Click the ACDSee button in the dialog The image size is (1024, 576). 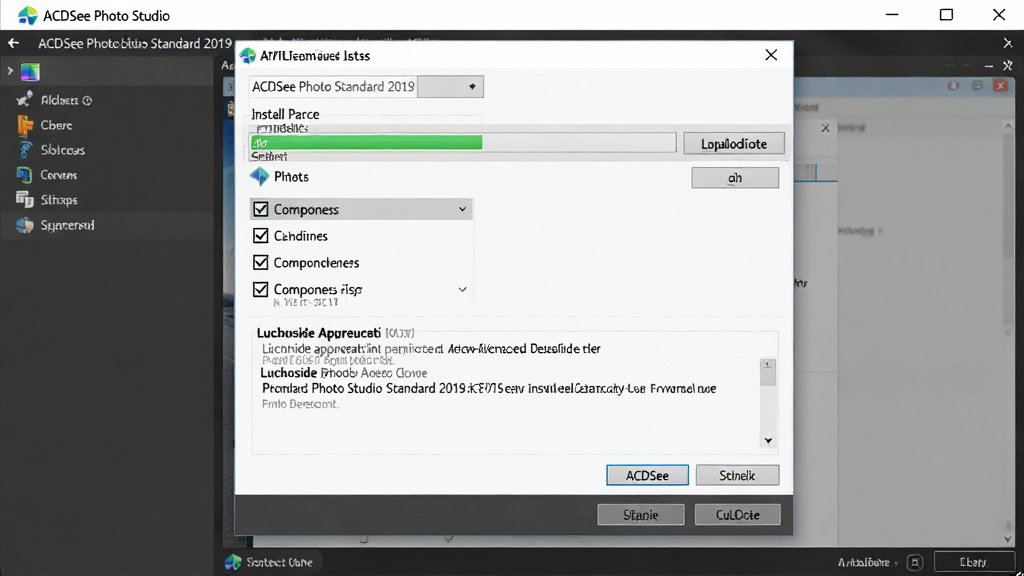pyautogui.click(x=647, y=475)
